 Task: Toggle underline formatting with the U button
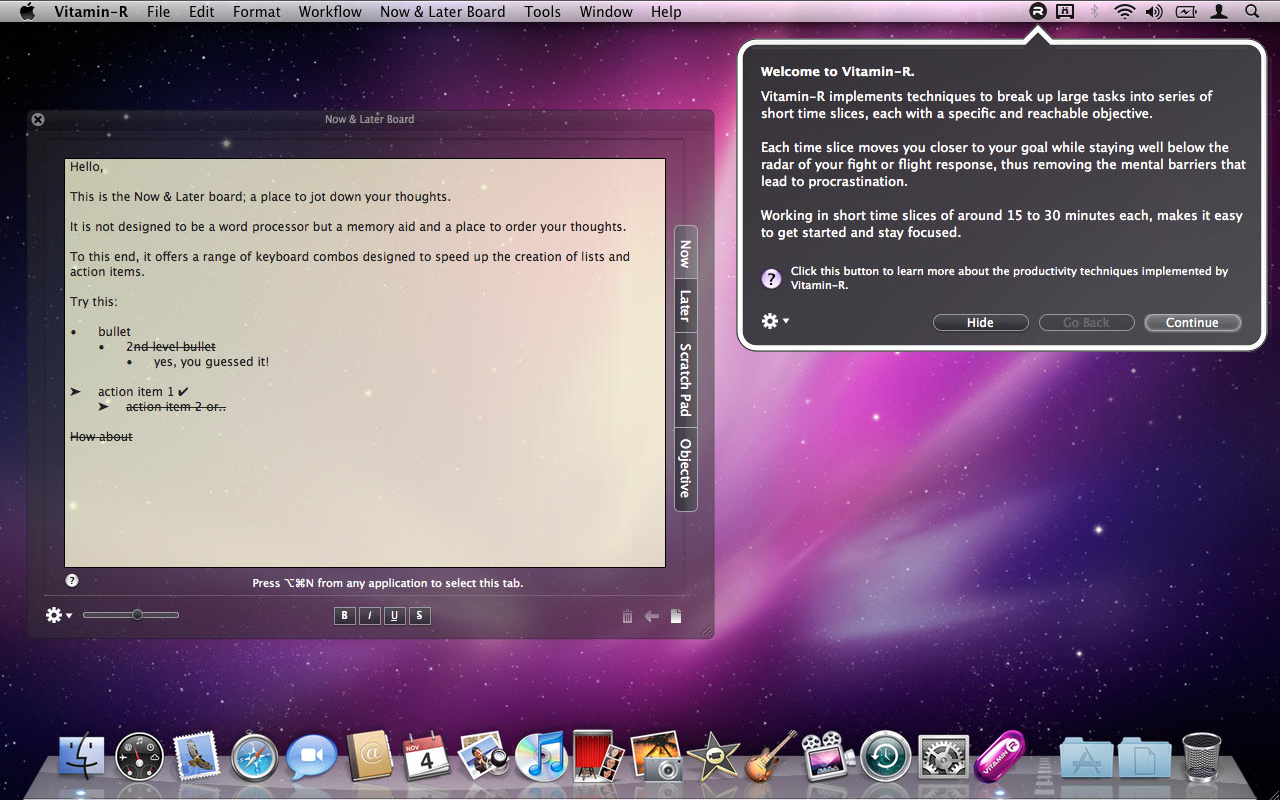[395, 616]
